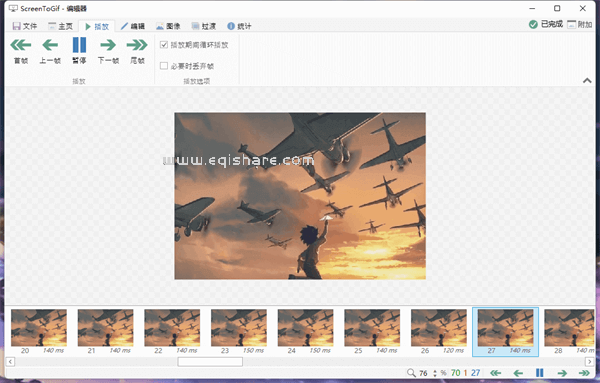Image resolution: width=600 pixels, height=383 pixels.
Task: Jump to last frame in ribbon (尾帧)
Action: 137,50
